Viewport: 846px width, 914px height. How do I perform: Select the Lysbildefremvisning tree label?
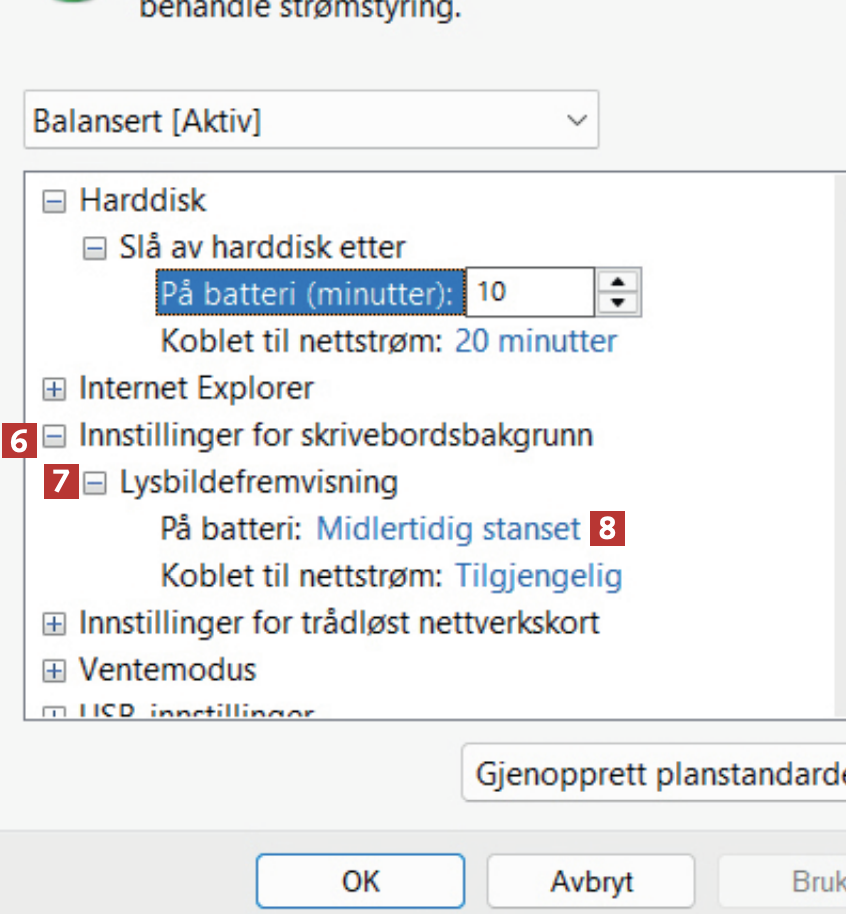click(258, 483)
